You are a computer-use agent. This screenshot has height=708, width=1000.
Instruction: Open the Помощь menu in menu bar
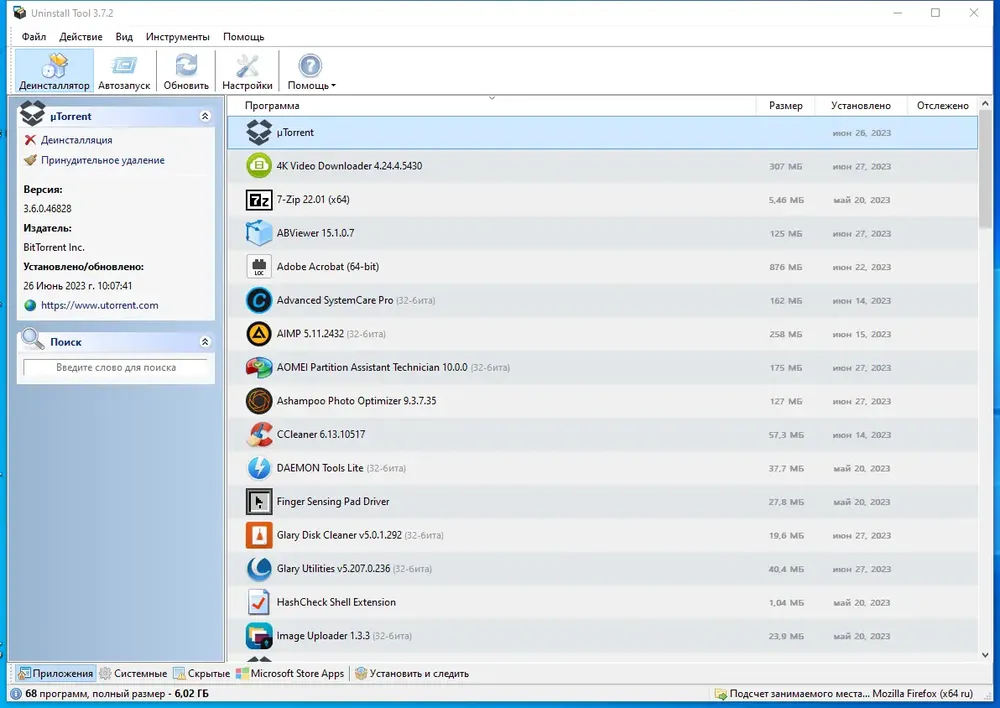243,36
